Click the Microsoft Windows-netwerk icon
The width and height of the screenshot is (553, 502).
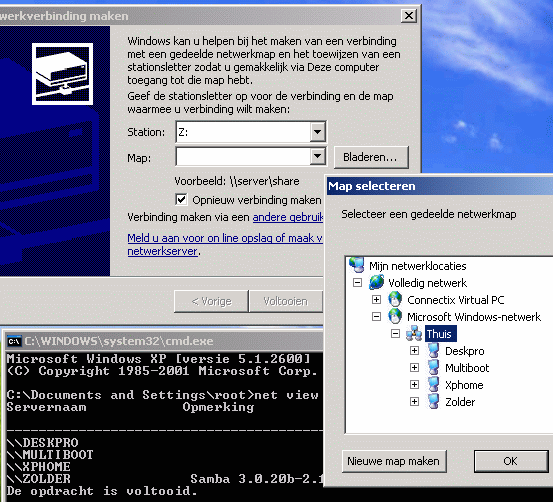click(x=395, y=316)
